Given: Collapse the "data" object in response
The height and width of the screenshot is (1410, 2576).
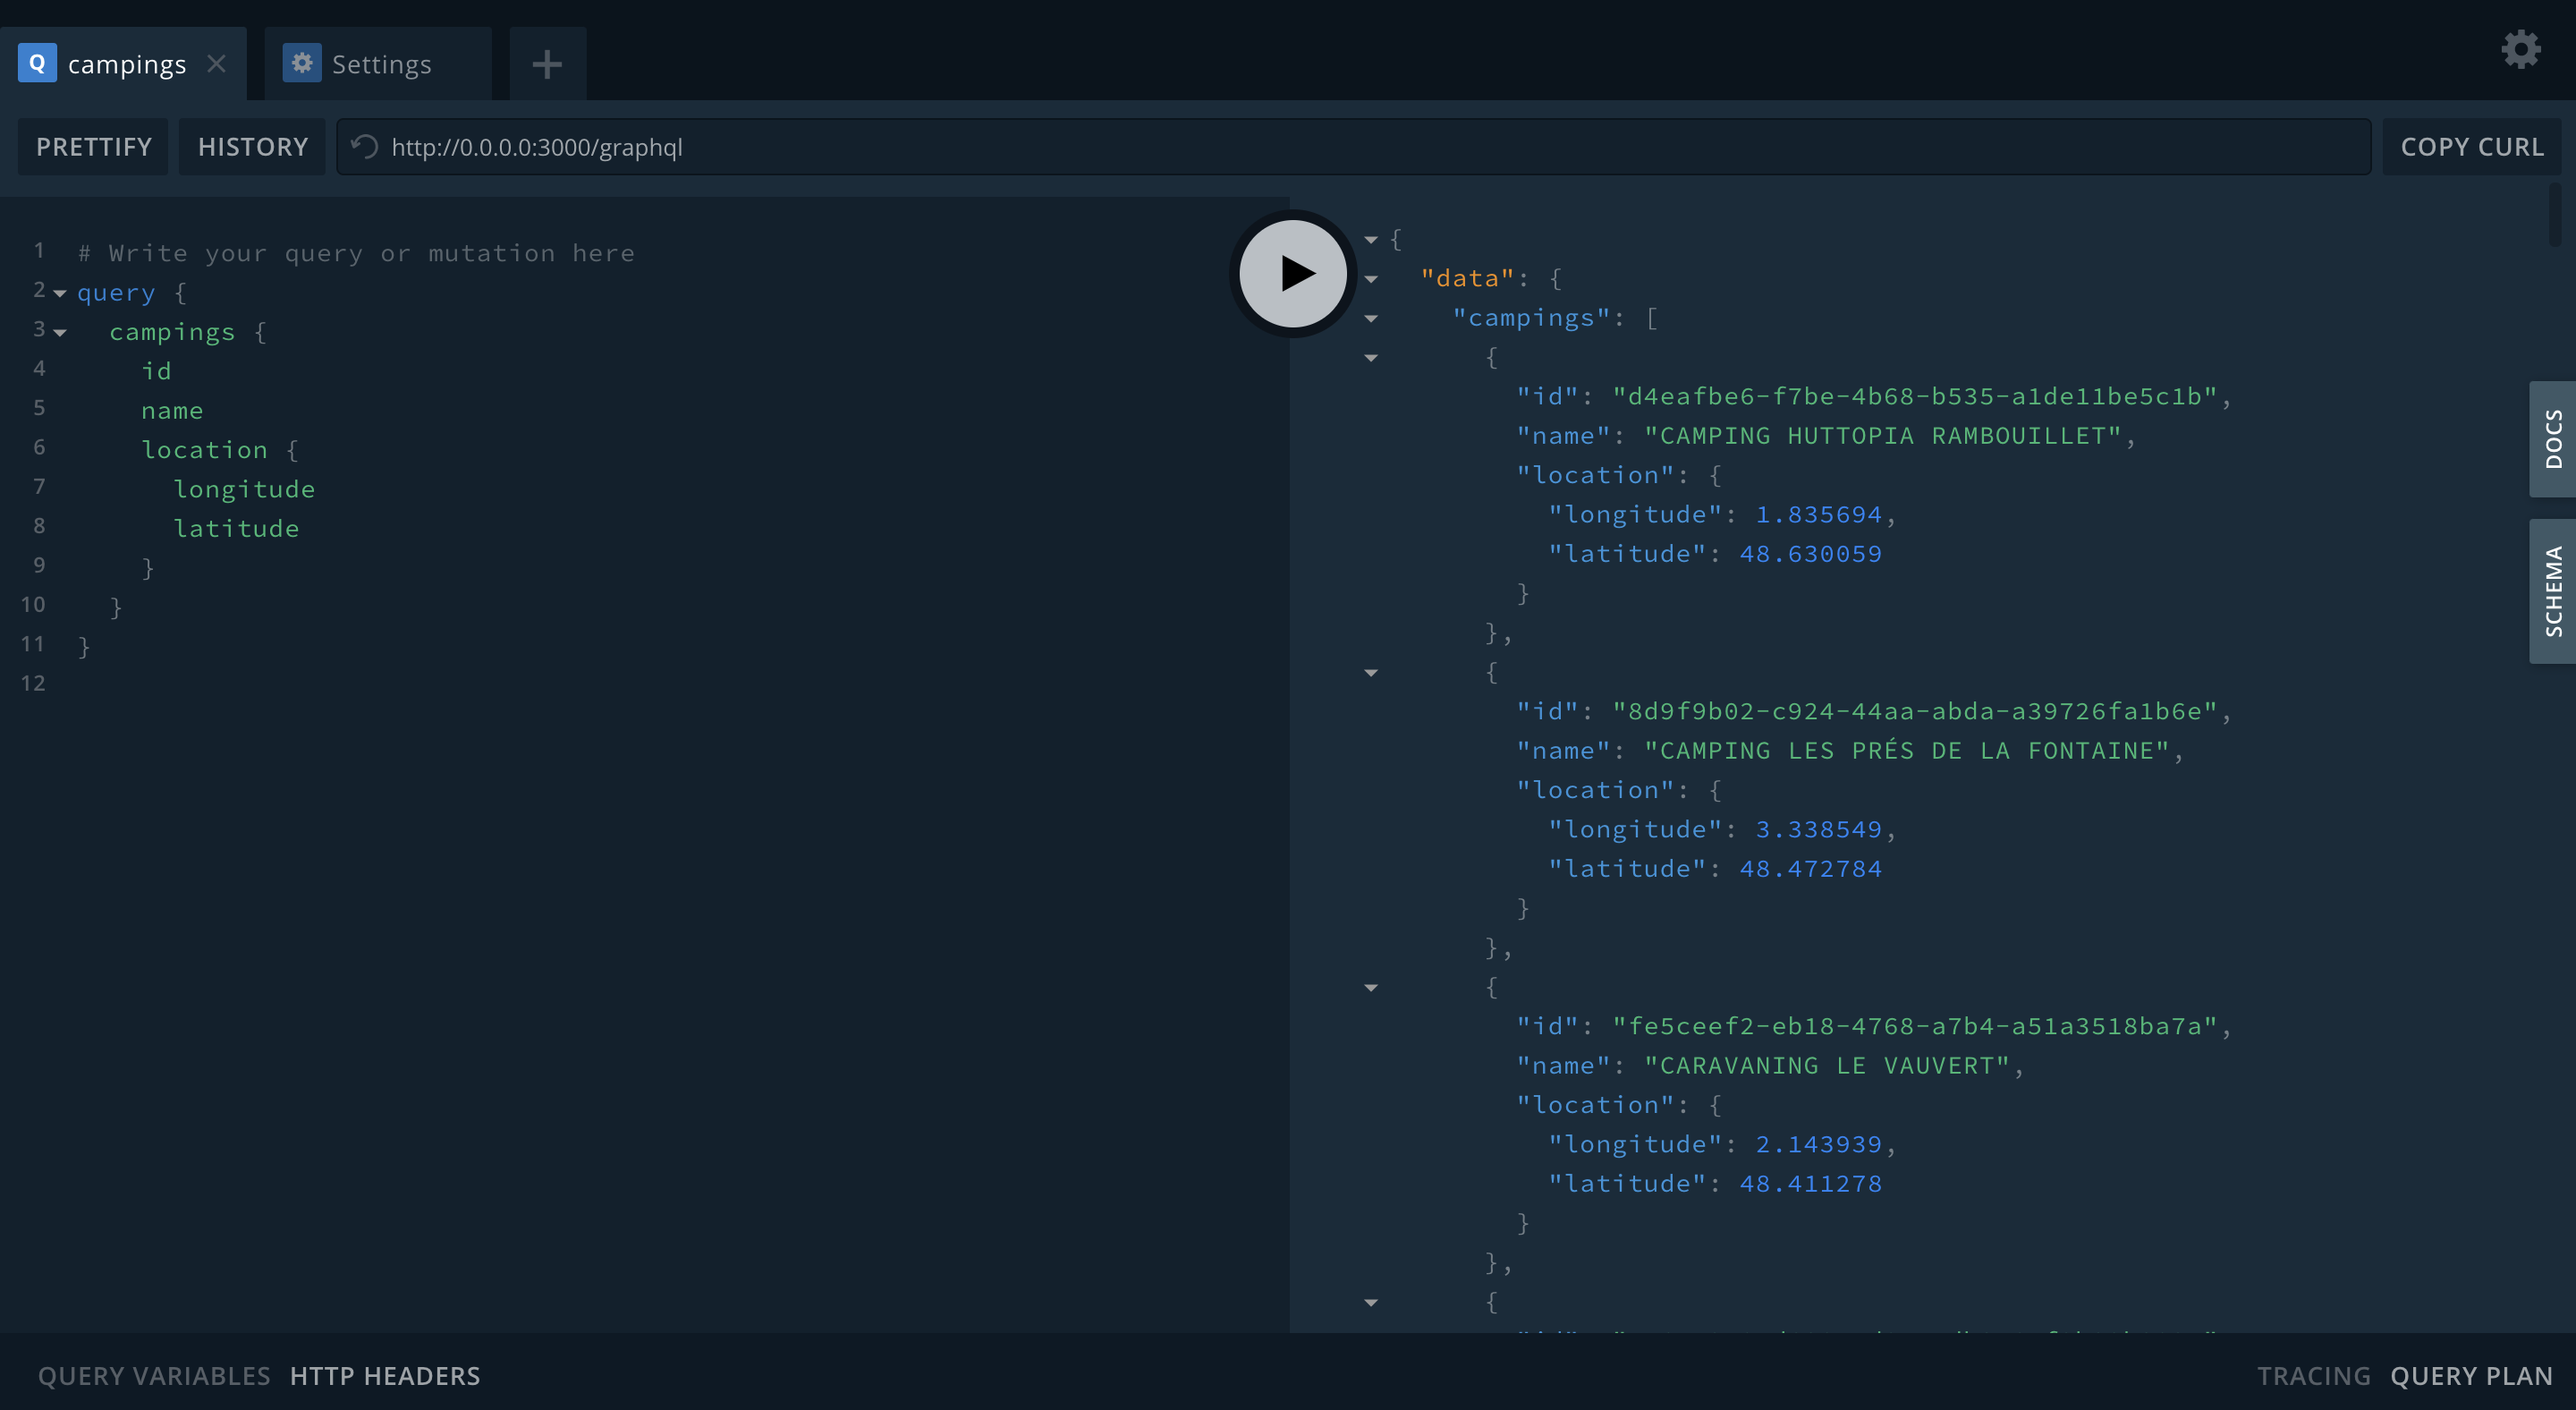Looking at the screenshot, I should click(x=1371, y=280).
